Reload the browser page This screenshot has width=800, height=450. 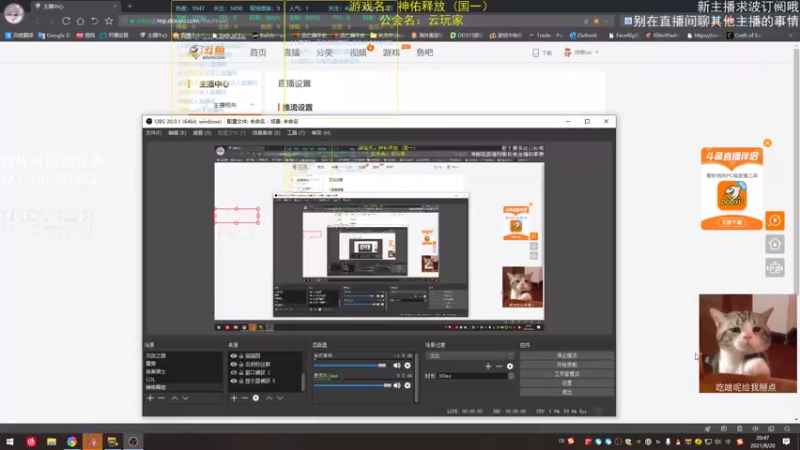pos(66,21)
